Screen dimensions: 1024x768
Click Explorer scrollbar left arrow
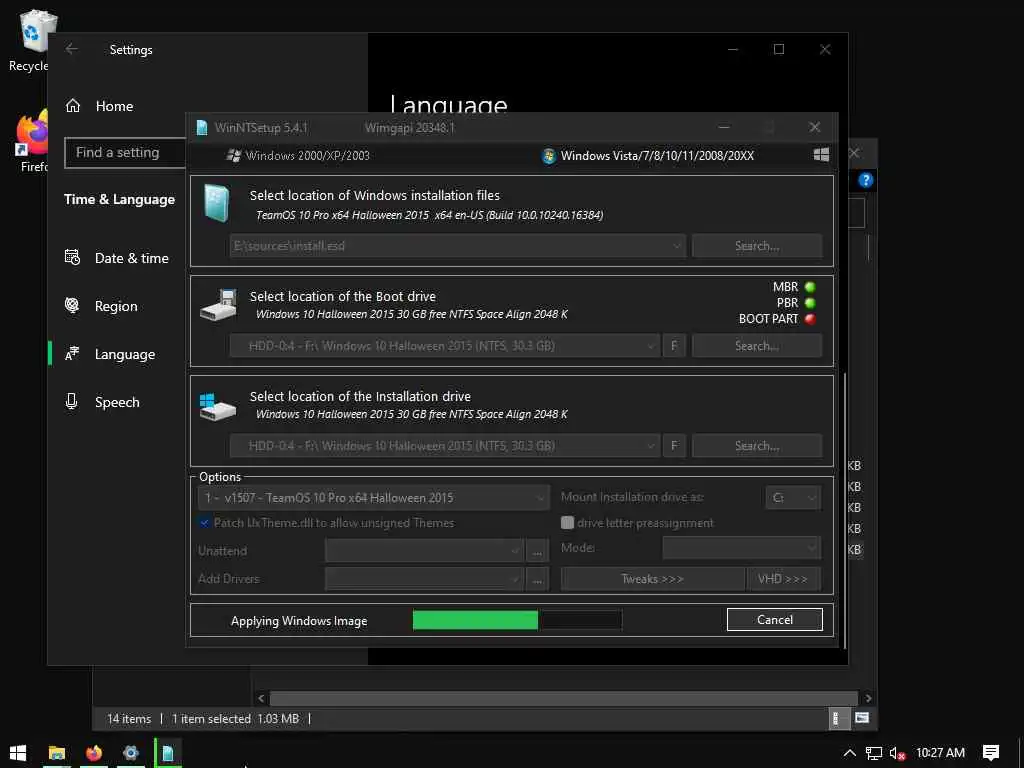[261, 698]
